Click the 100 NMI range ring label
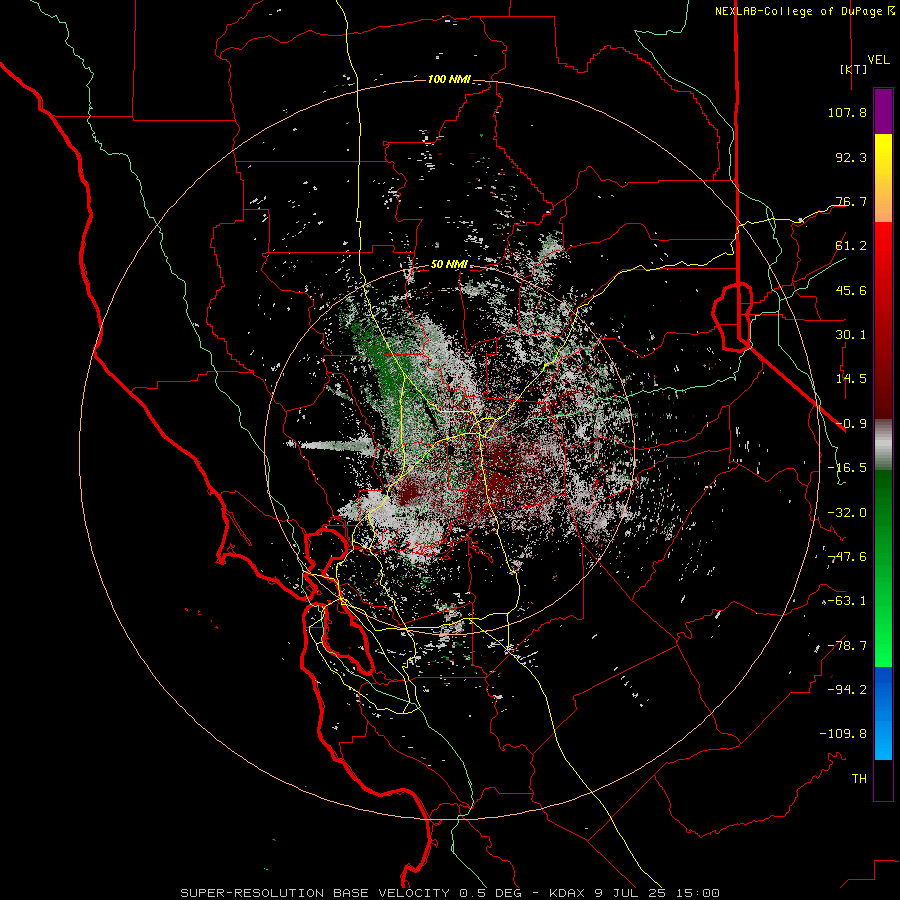The width and height of the screenshot is (900, 900). 449,79
